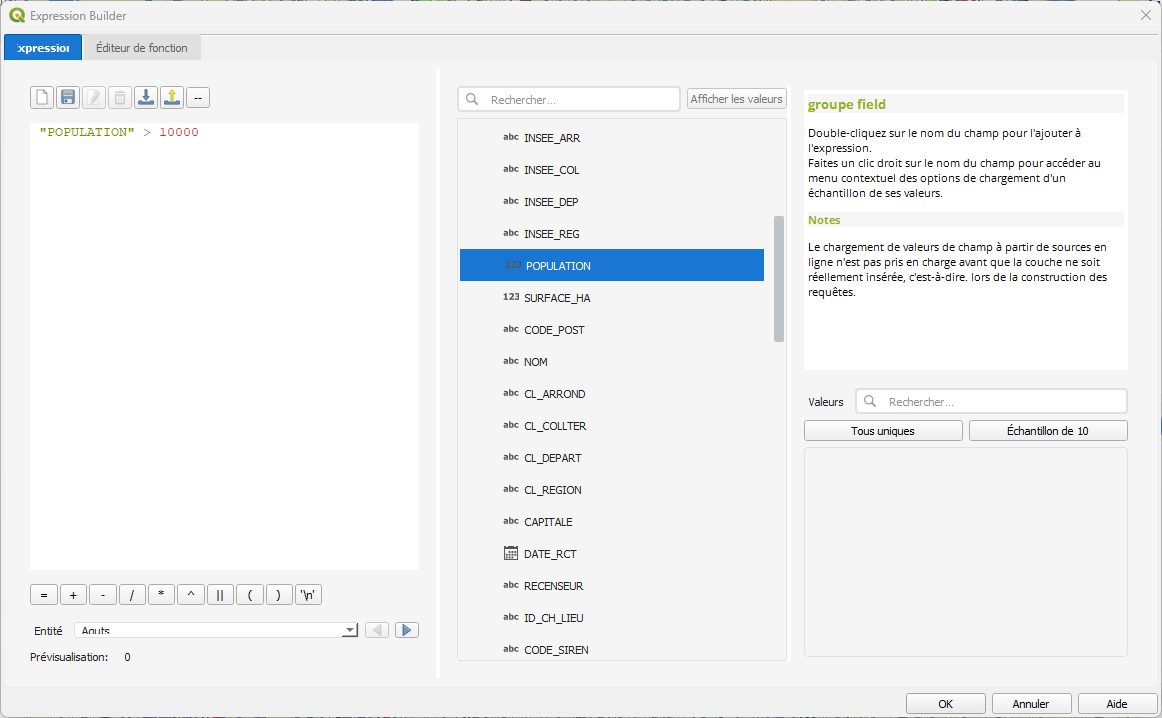Export expressions using the up-arrow icon
This screenshot has width=1162, height=718.
coord(171,97)
